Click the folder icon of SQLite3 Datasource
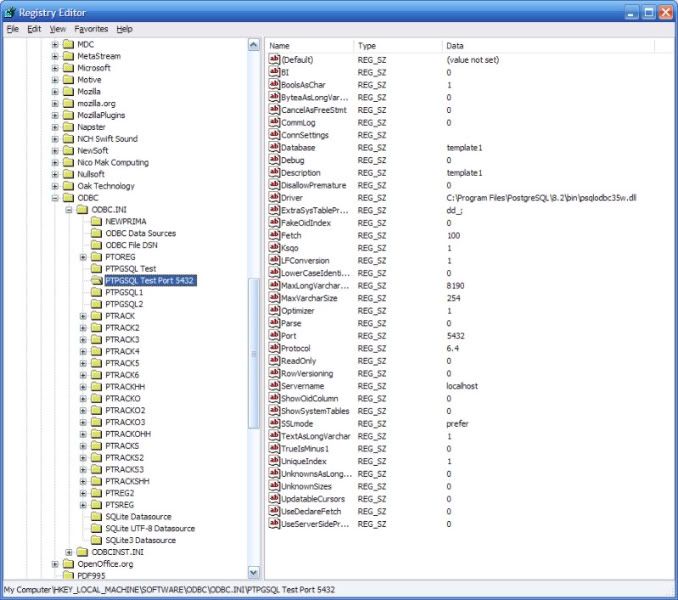 [97, 540]
